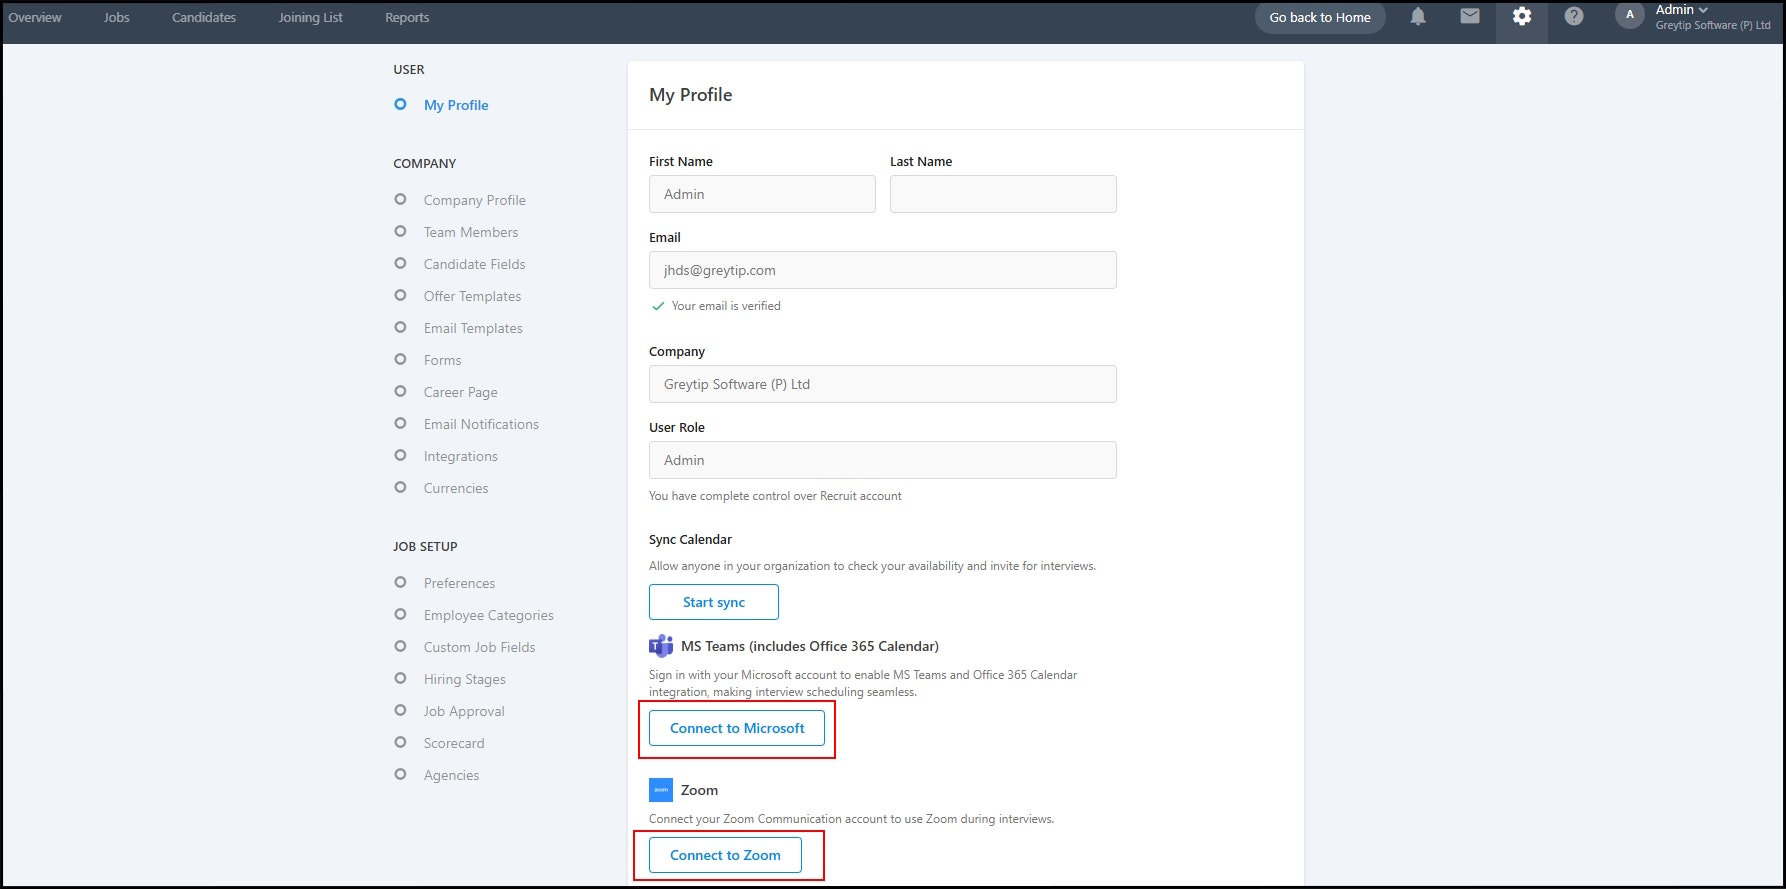Image resolution: width=1786 pixels, height=889 pixels.
Task: Click the Email input field
Action: pyautogui.click(x=883, y=270)
